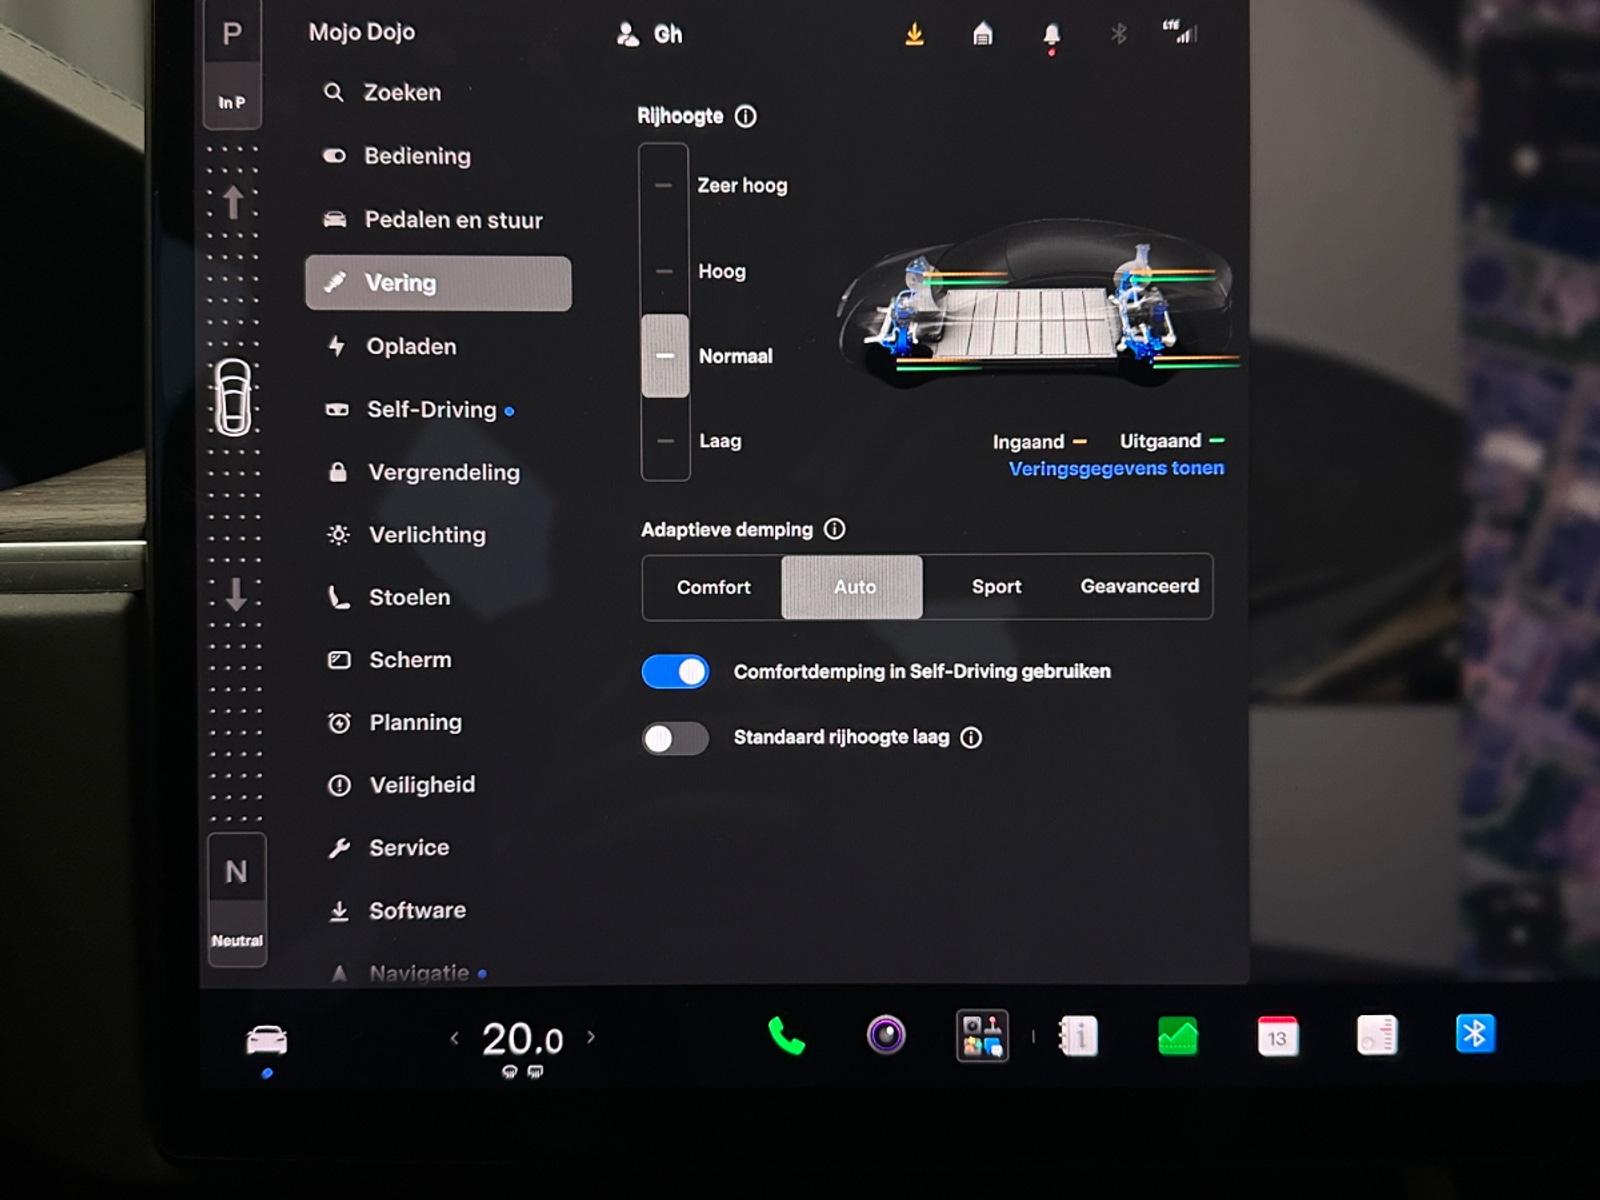Screen dimensions: 1600x1200
Task: Open the software update download icon
Action: click(x=914, y=35)
